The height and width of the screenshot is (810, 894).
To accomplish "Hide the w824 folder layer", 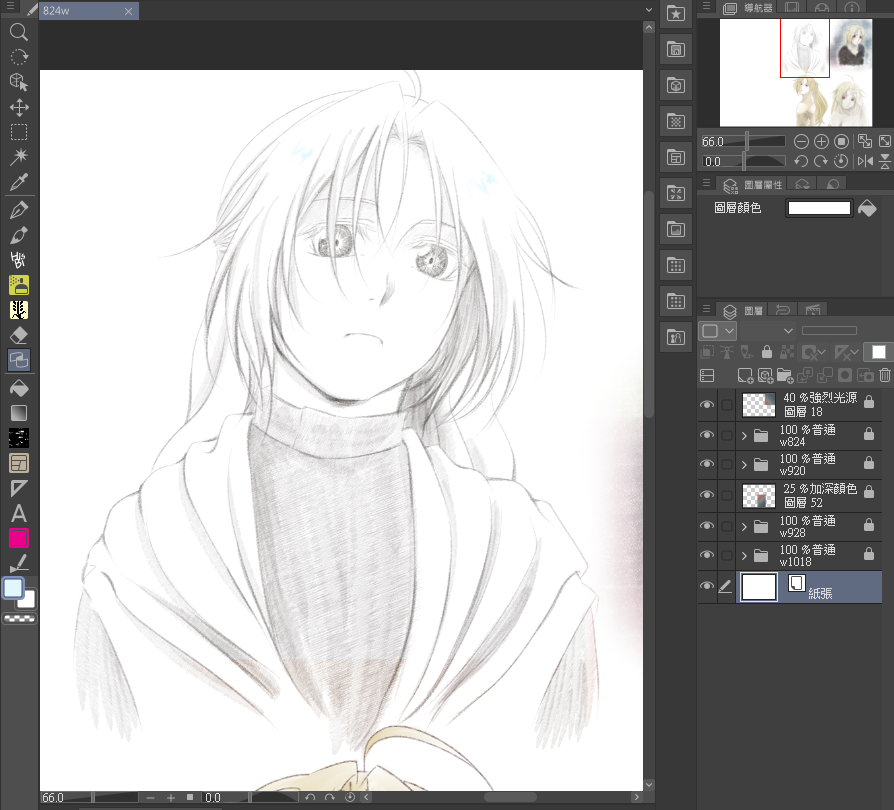I will tap(707, 434).
